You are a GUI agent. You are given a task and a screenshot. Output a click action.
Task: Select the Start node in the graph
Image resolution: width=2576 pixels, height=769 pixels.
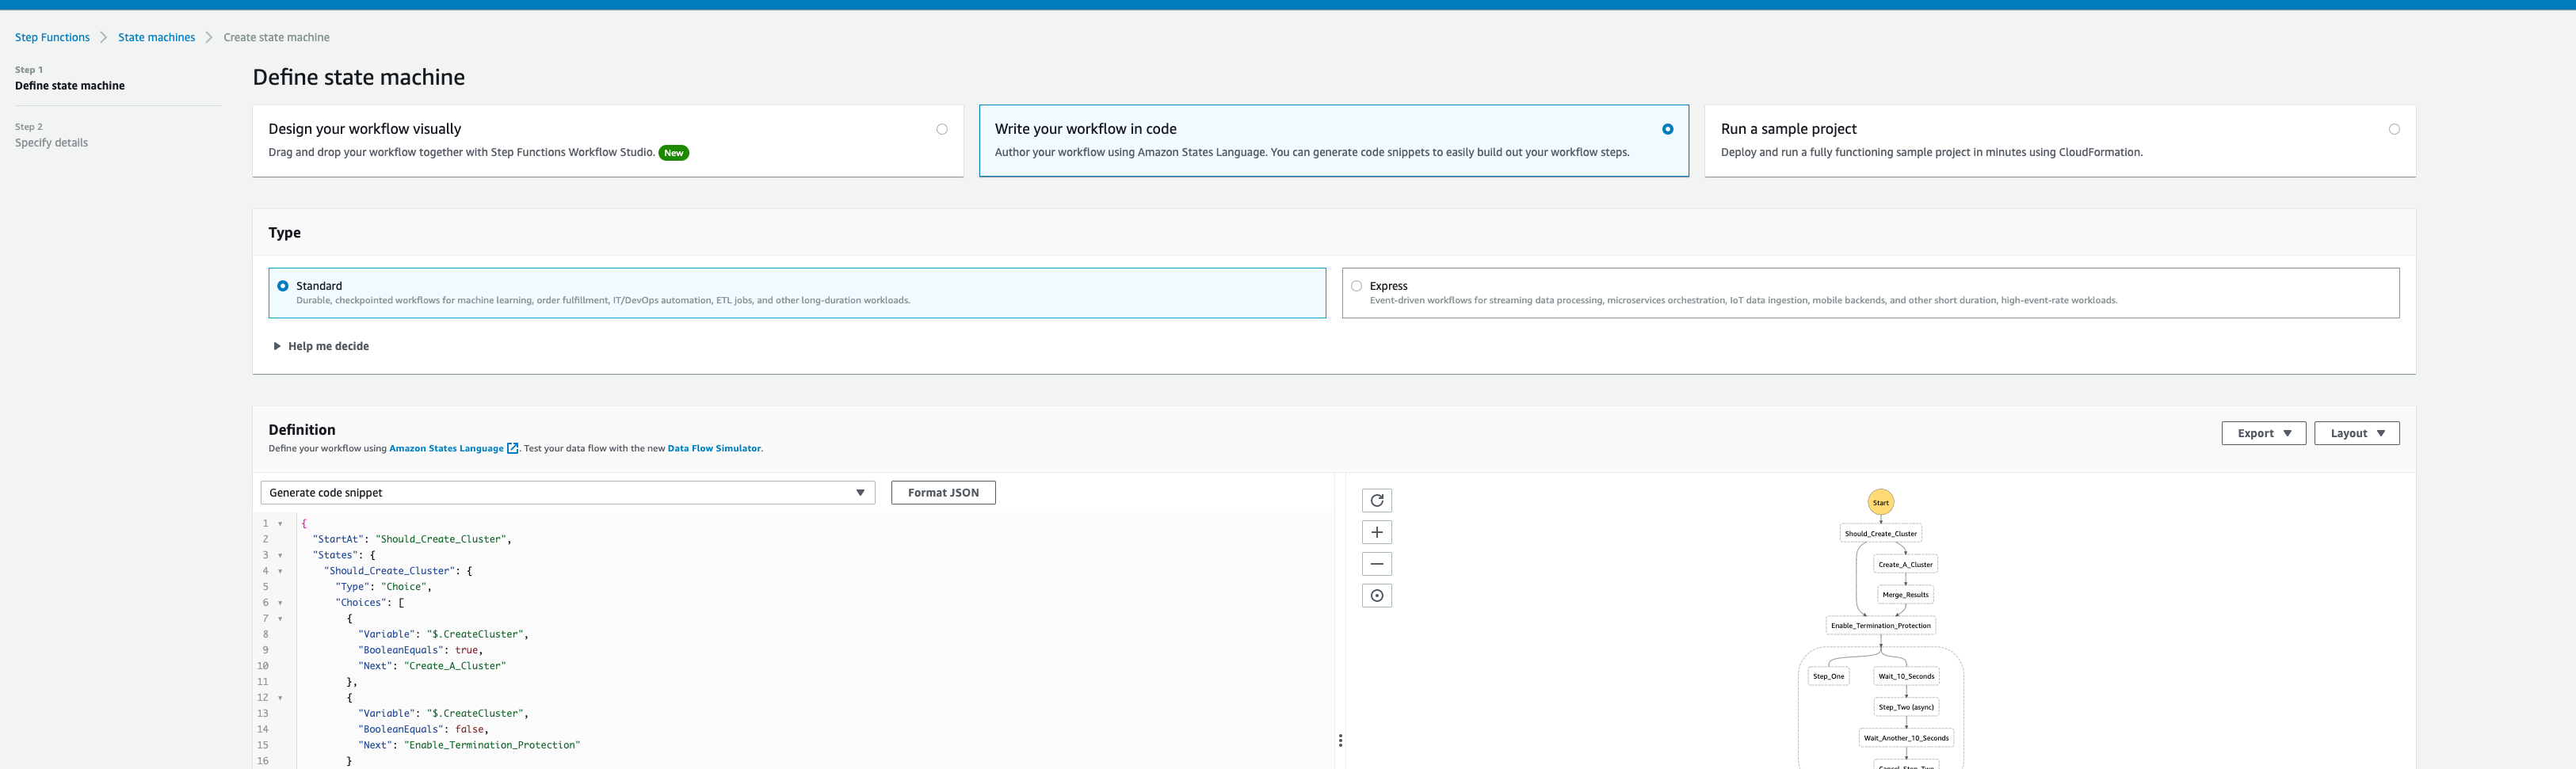(1880, 502)
